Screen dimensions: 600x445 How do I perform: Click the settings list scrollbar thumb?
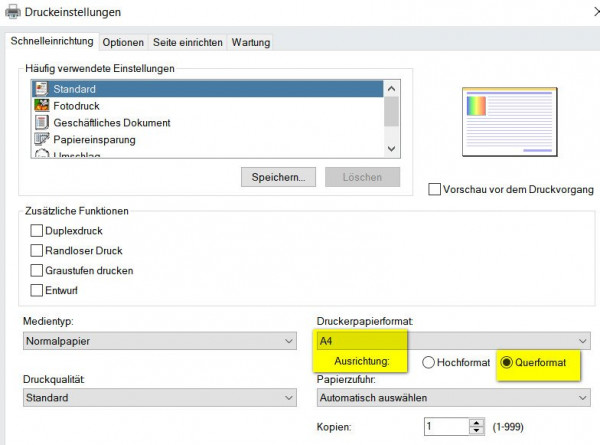tap(391, 111)
